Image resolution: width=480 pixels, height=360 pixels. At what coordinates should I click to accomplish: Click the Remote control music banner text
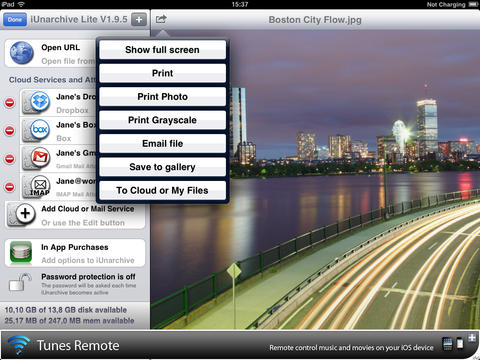click(351, 348)
